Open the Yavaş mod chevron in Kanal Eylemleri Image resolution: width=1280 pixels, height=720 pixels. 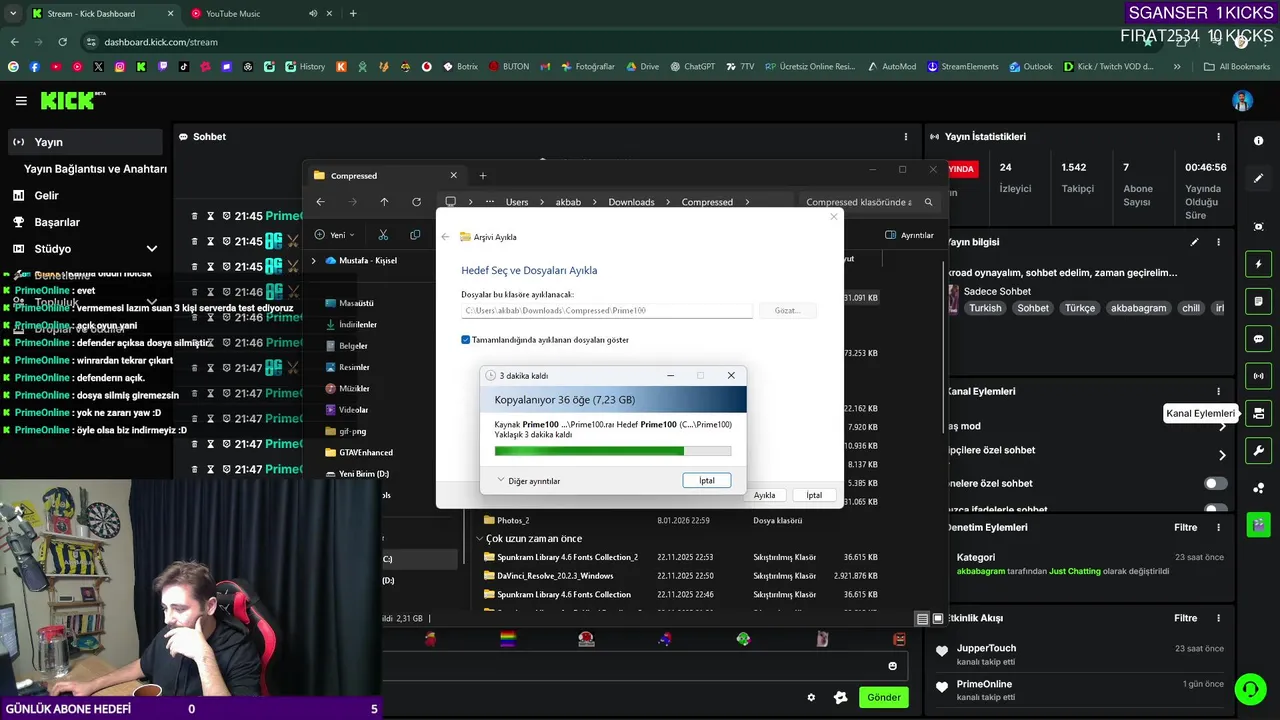(1222, 426)
